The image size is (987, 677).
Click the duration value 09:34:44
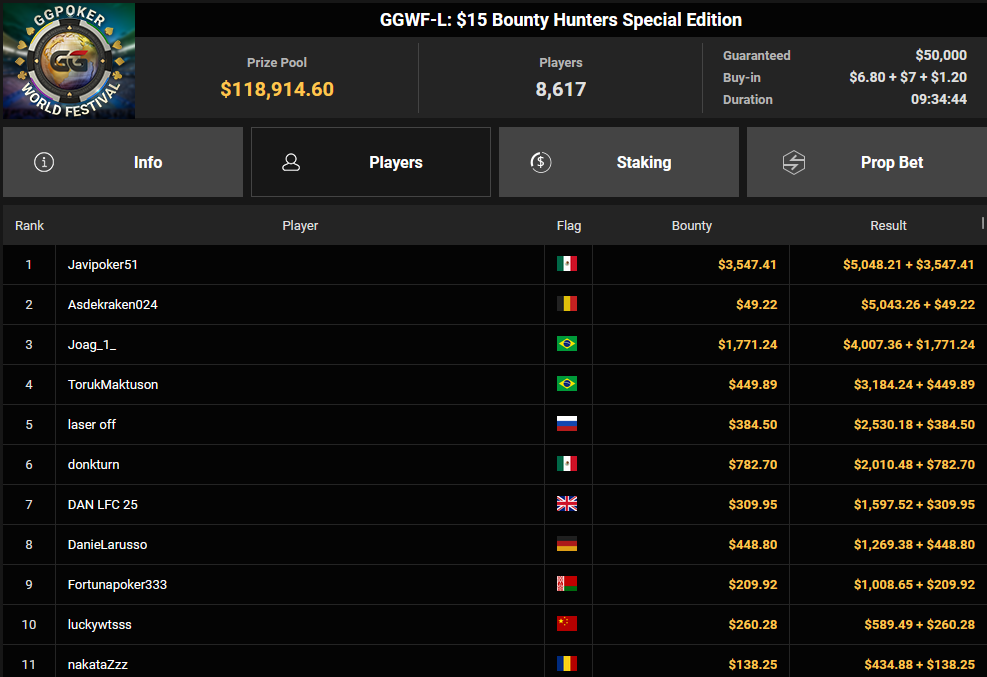coord(939,99)
